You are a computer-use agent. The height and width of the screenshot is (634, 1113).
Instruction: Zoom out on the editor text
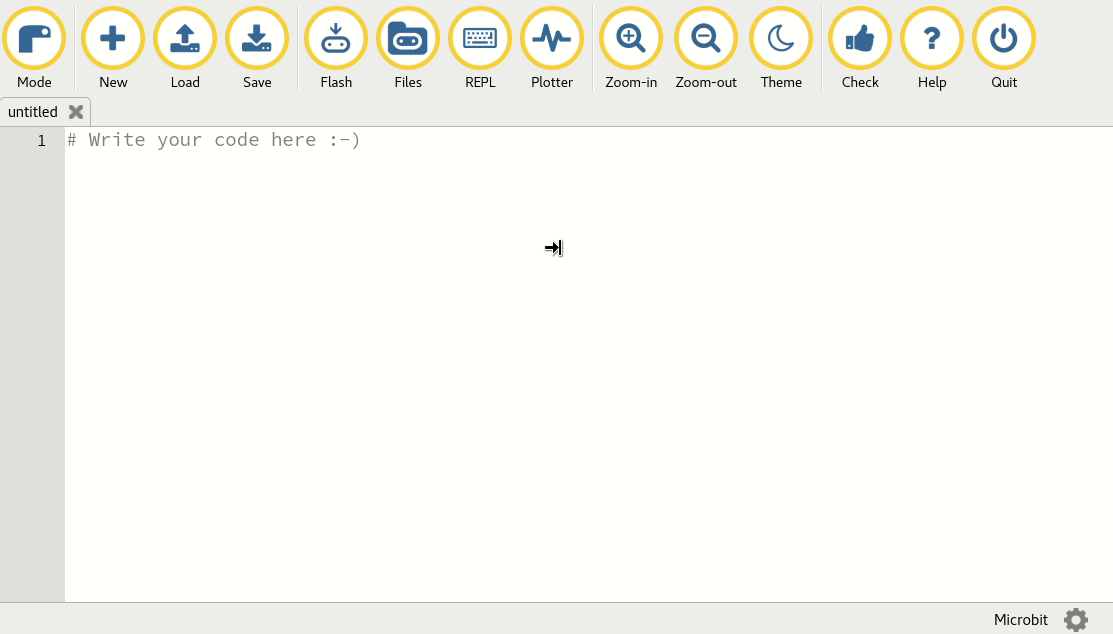pyautogui.click(x=706, y=40)
